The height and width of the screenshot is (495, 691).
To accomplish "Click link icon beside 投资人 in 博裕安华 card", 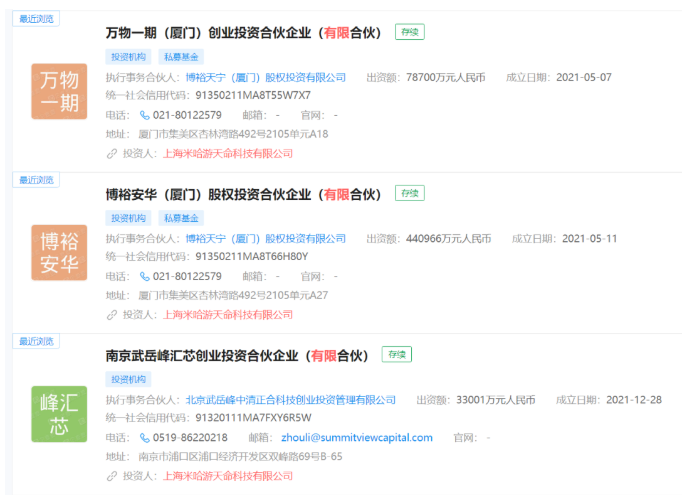I will (112, 315).
